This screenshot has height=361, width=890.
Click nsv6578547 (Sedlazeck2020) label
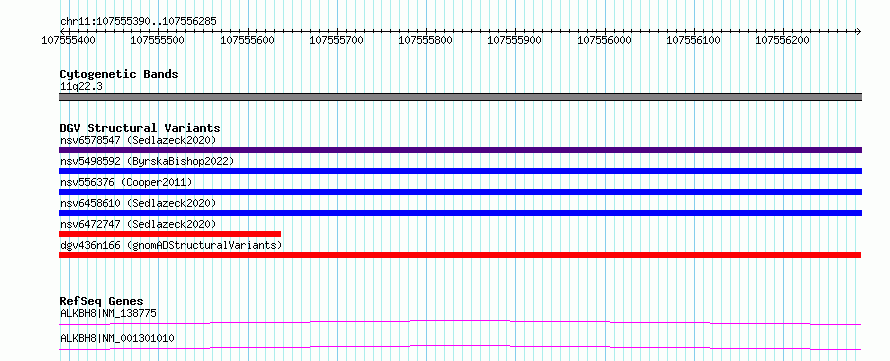(x=138, y=140)
